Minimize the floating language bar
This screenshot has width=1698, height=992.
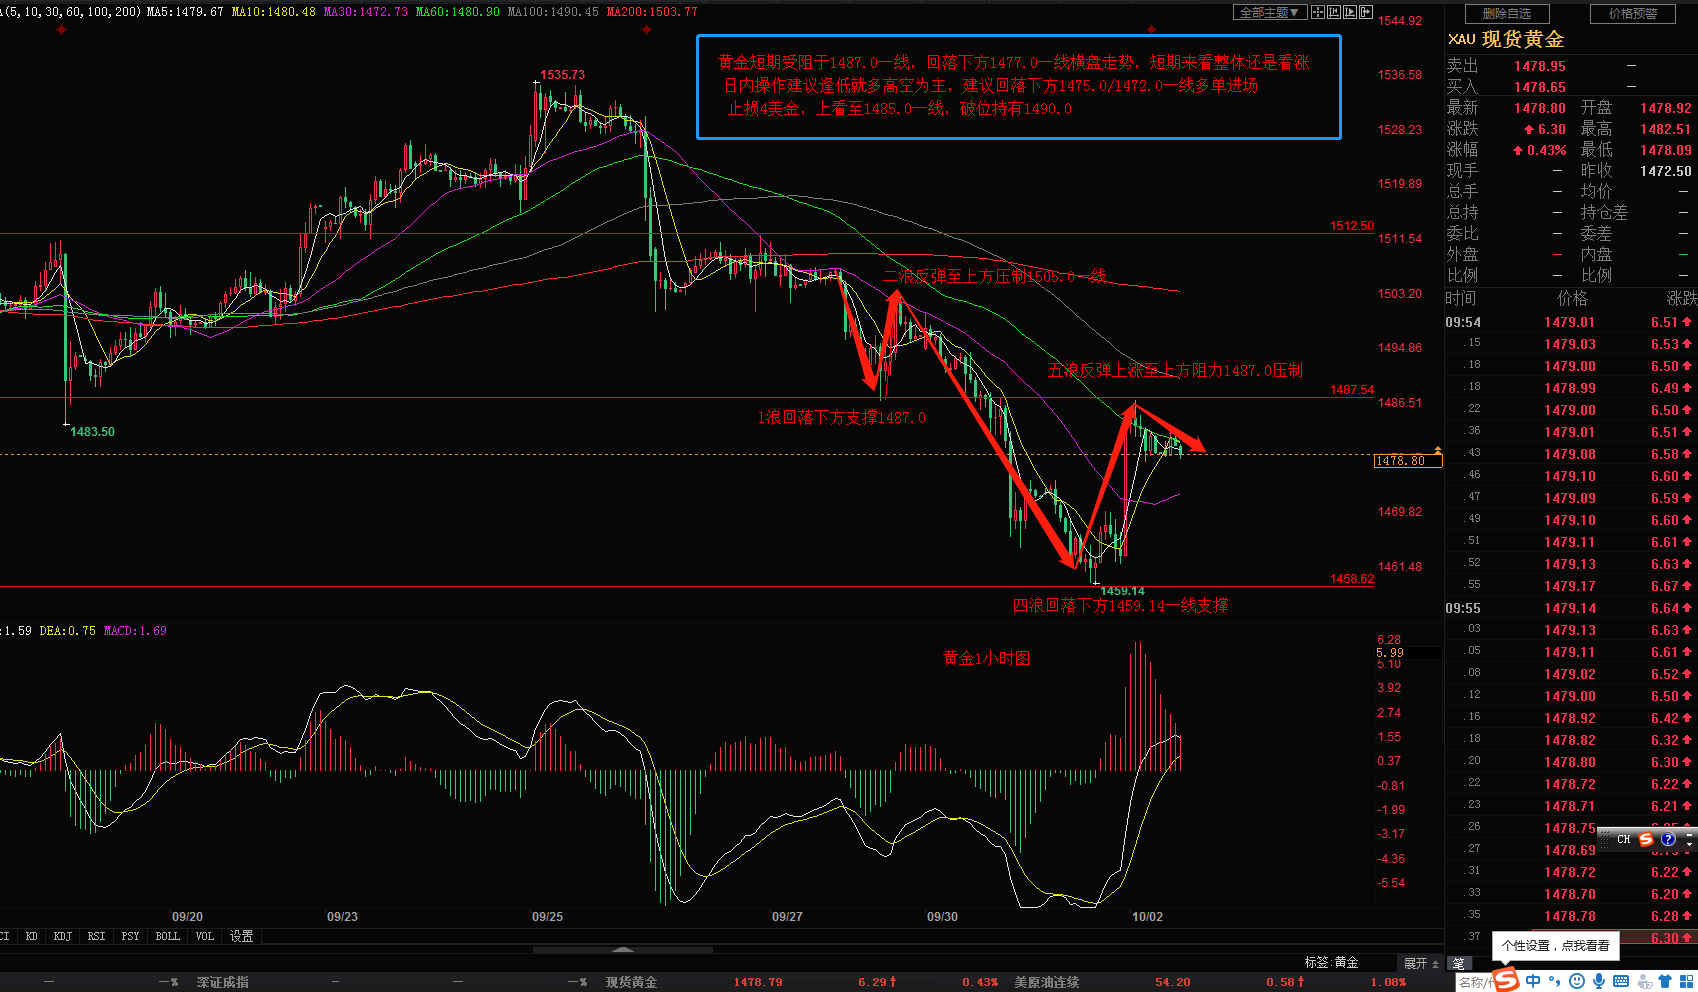tap(1689, 835)
